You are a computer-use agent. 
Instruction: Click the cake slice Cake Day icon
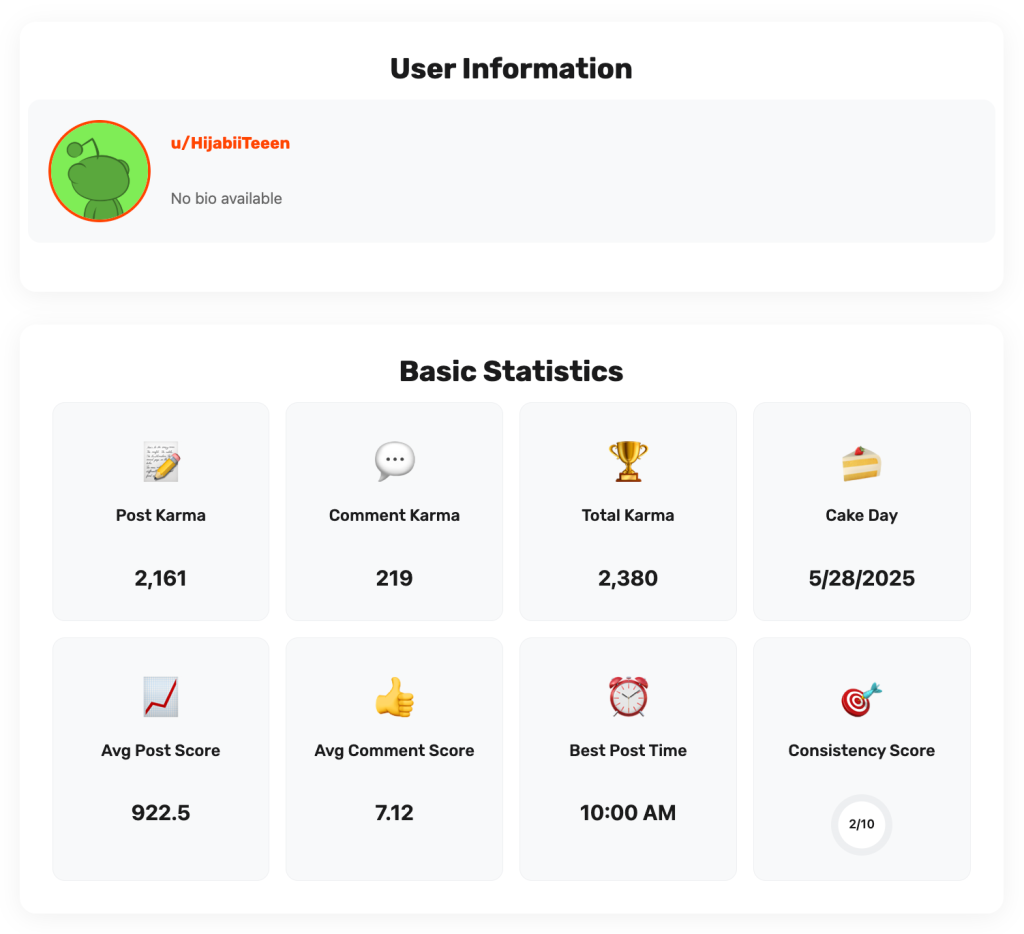[x=861, y=463]
